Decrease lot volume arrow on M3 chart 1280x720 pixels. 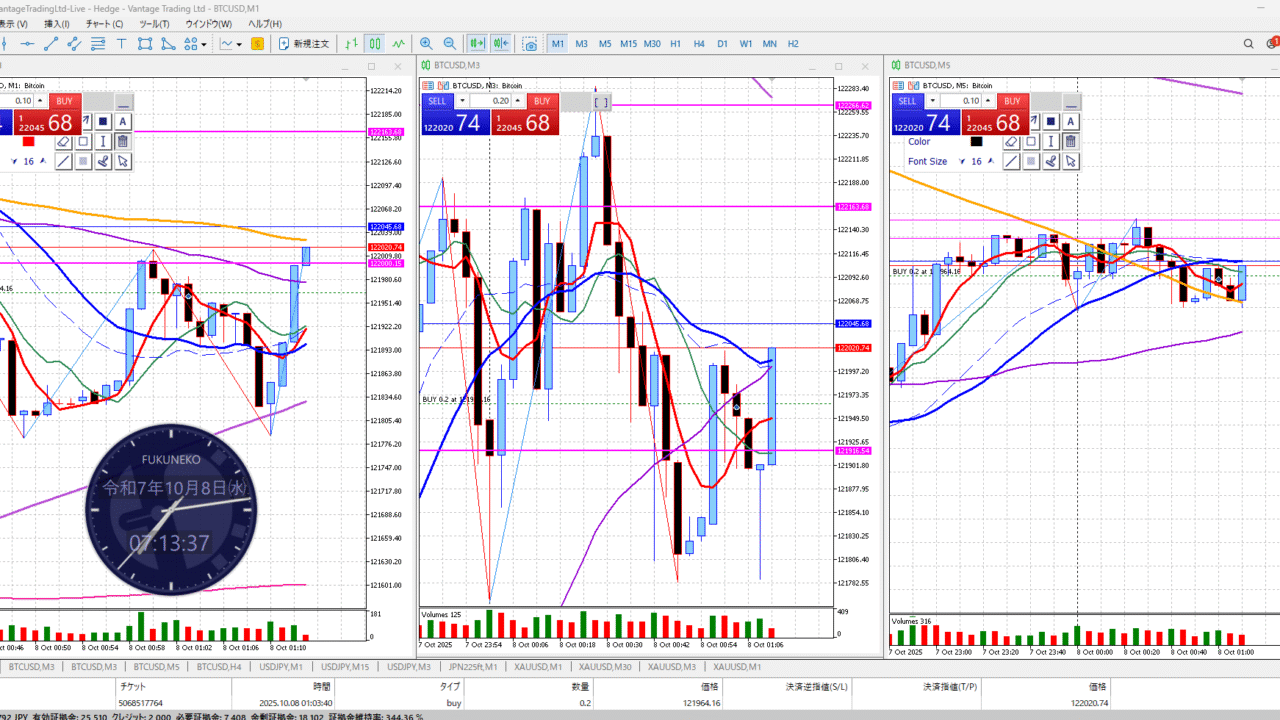tap(462, 101)
